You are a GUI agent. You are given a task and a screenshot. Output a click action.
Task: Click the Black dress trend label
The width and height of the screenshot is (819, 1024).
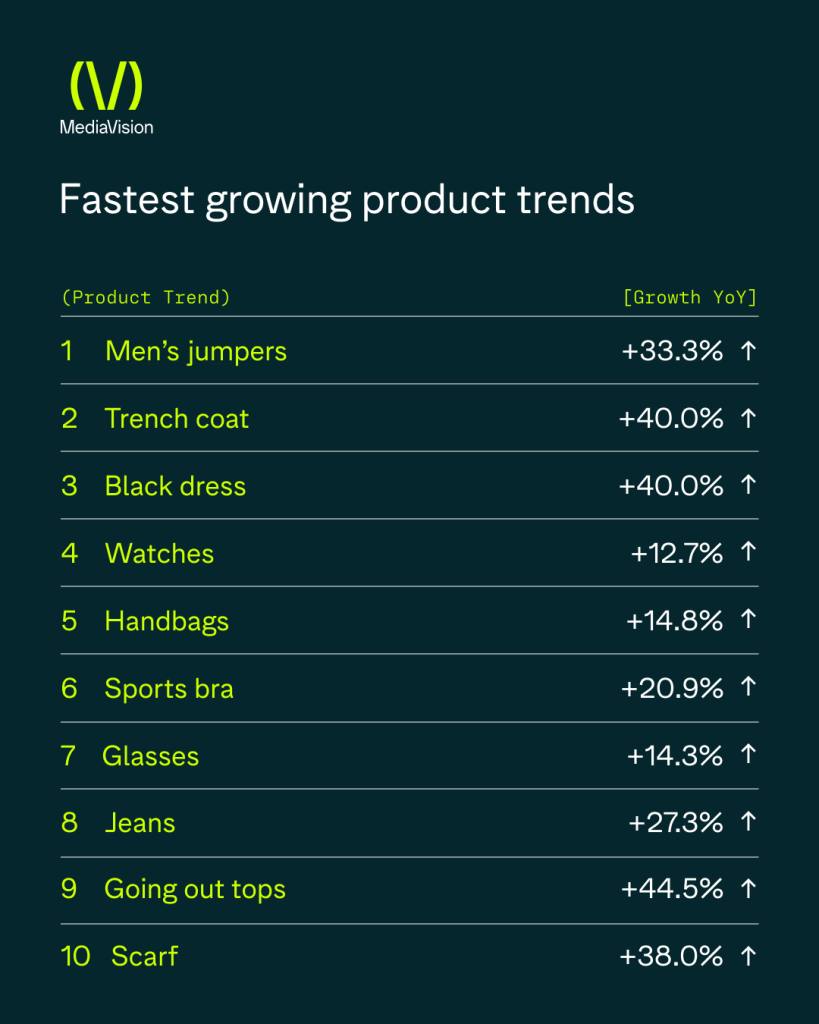point(176,486)
